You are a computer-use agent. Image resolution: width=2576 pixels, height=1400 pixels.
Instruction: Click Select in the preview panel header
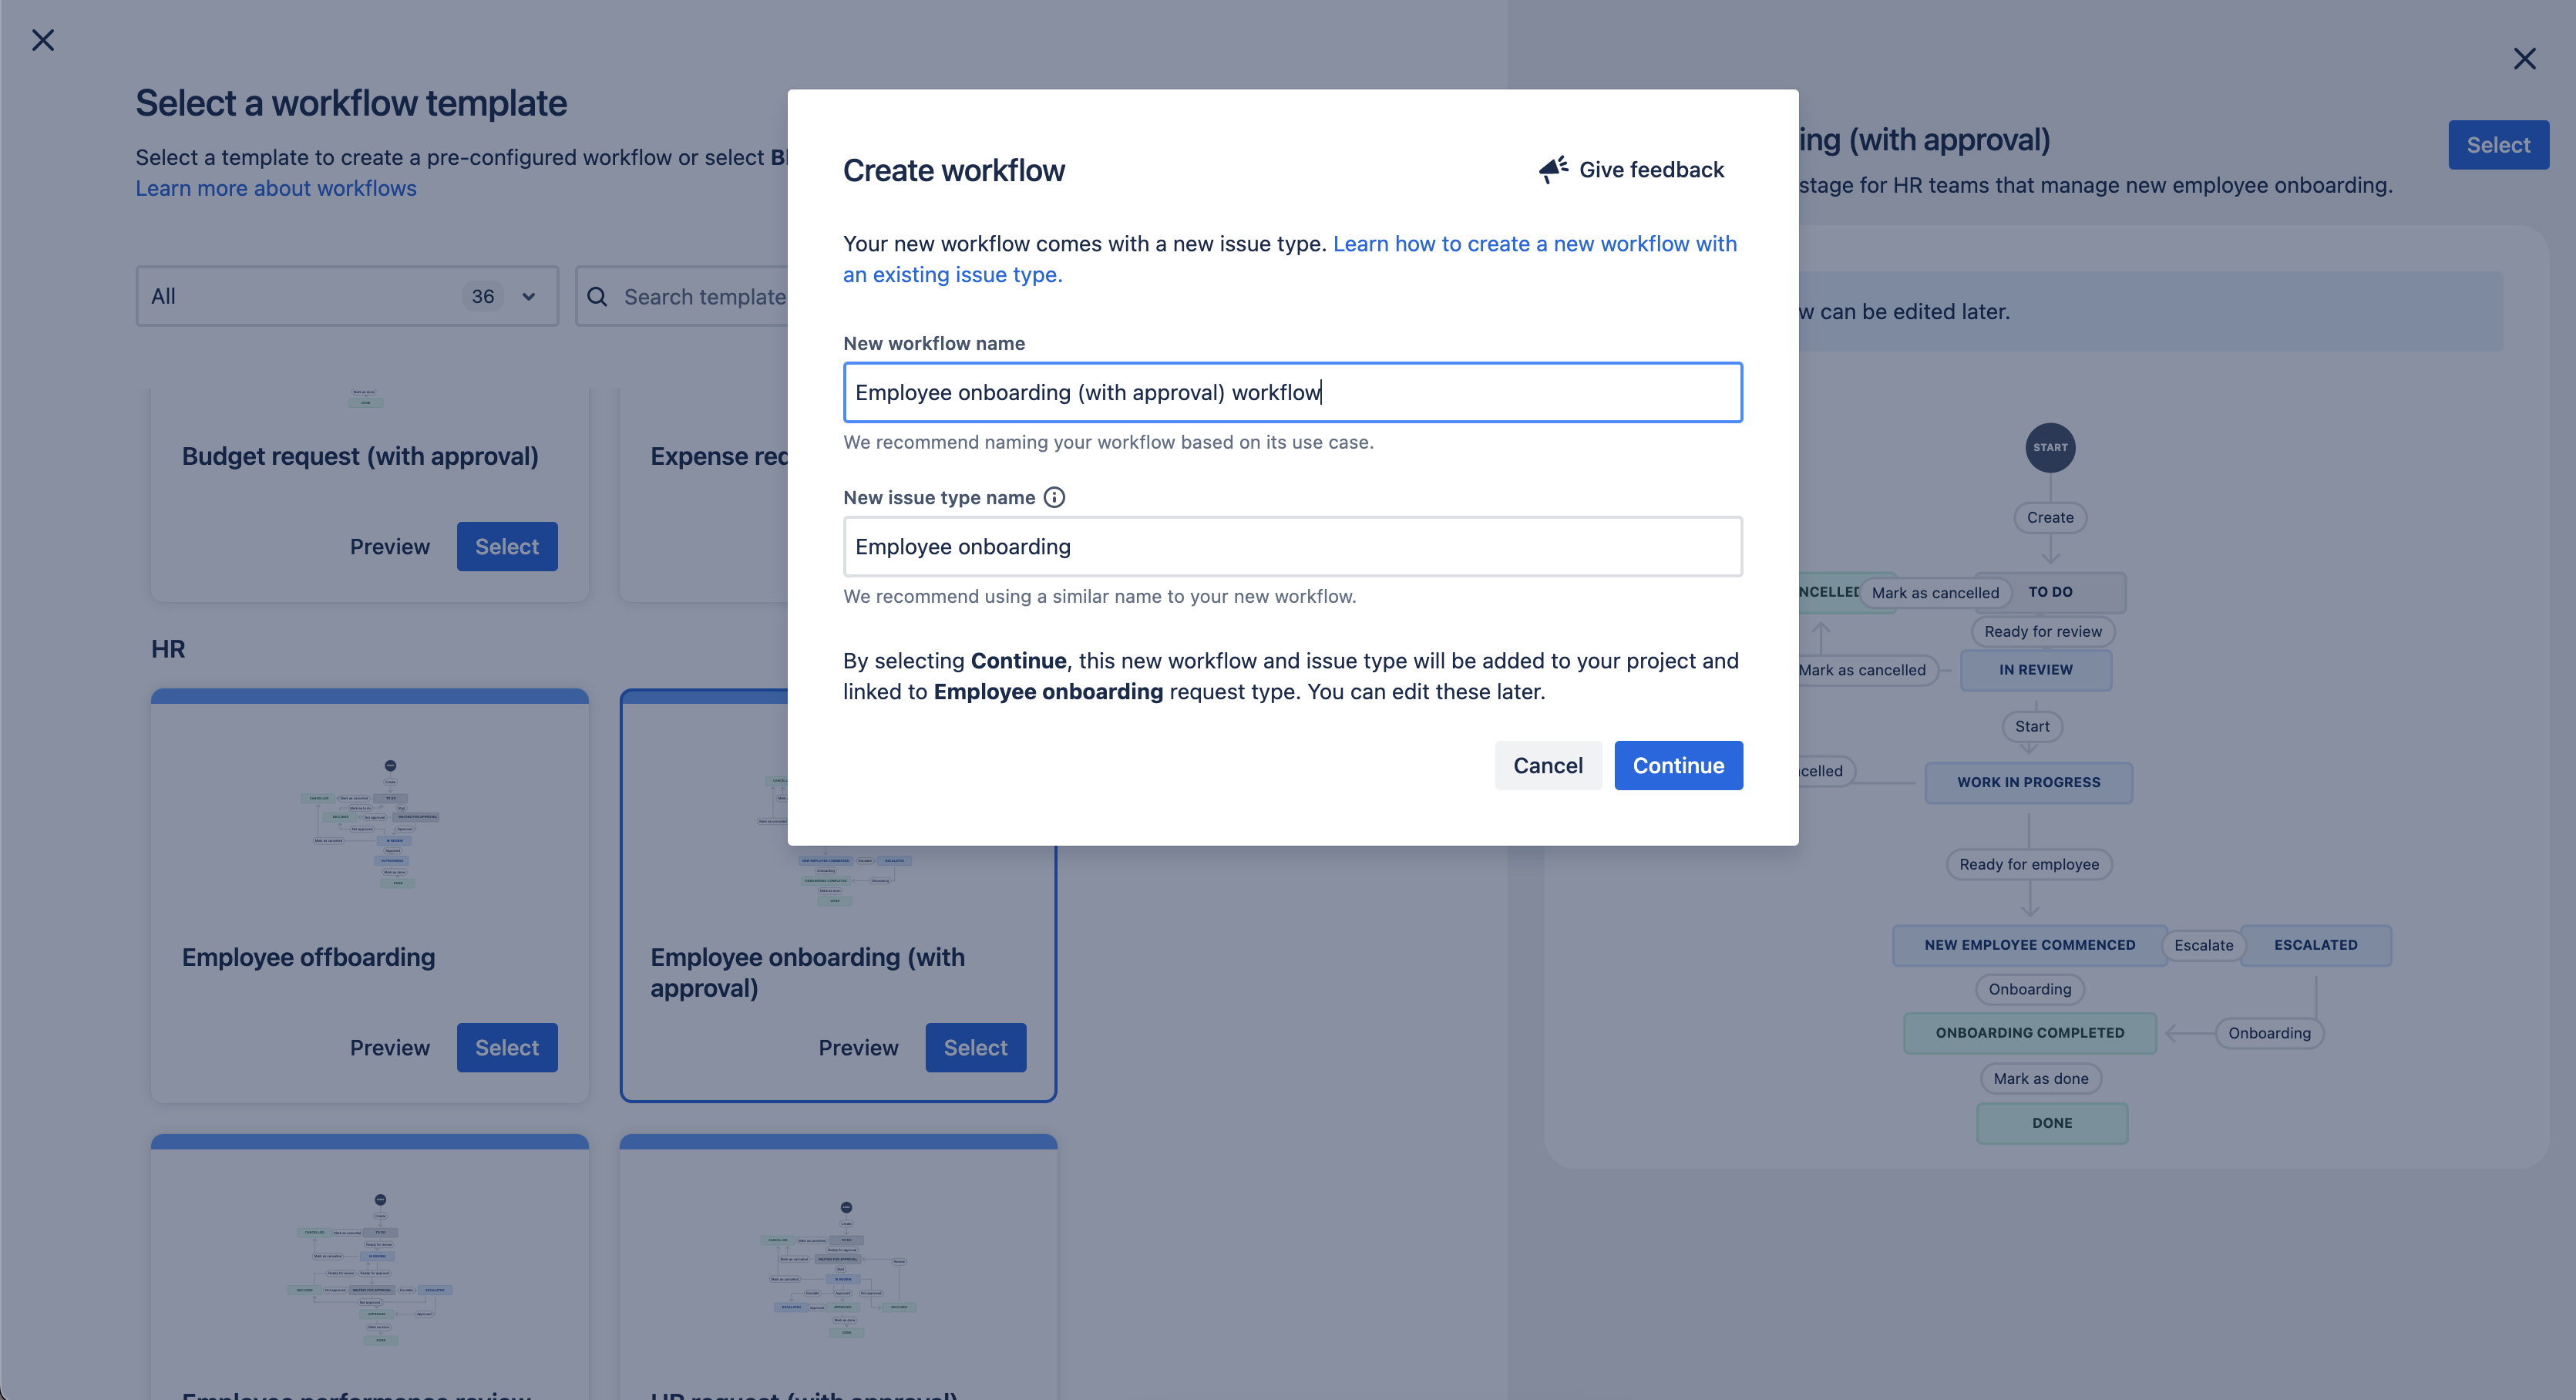[2499, 144]
